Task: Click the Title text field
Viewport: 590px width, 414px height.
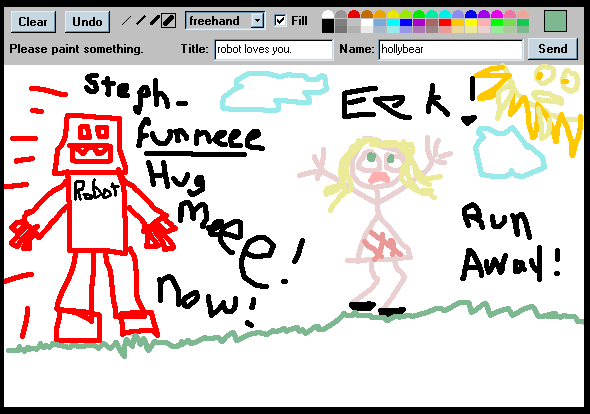Action: (x=274, y=49)
